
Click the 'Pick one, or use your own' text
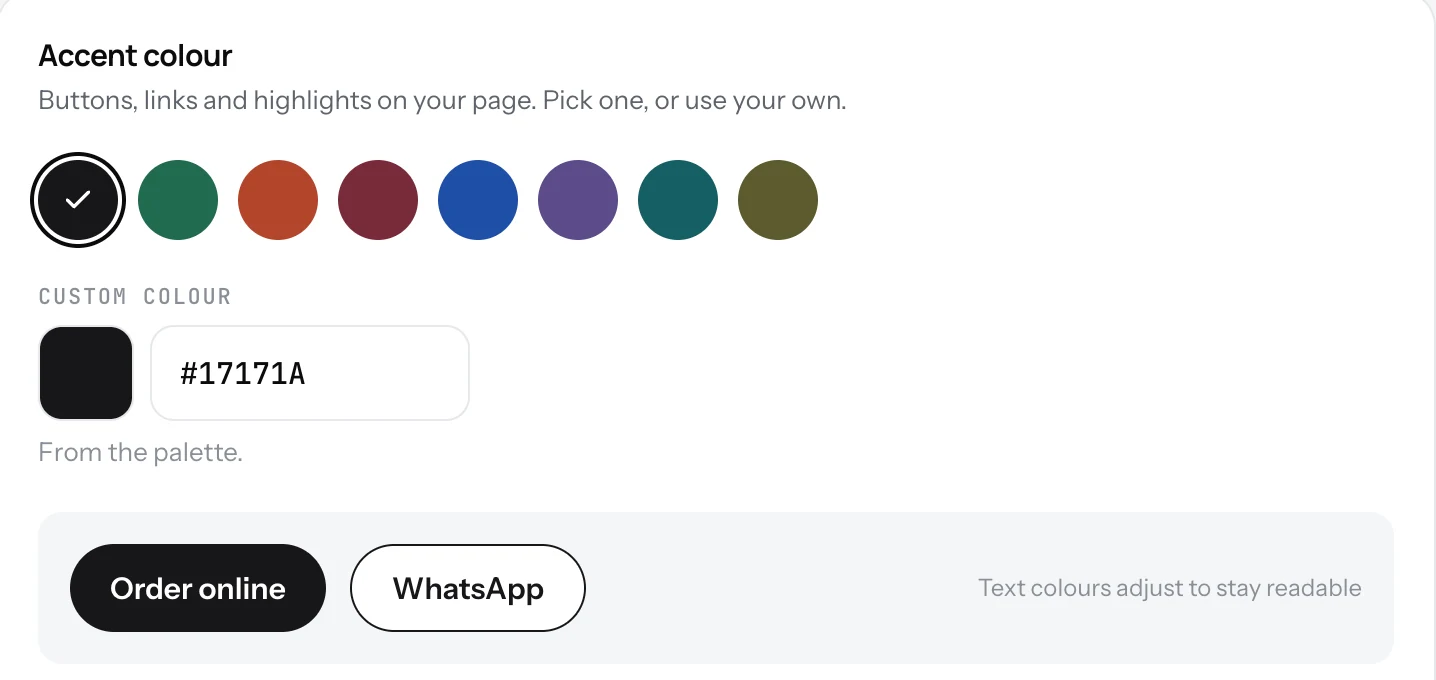(x=695, y=101)
